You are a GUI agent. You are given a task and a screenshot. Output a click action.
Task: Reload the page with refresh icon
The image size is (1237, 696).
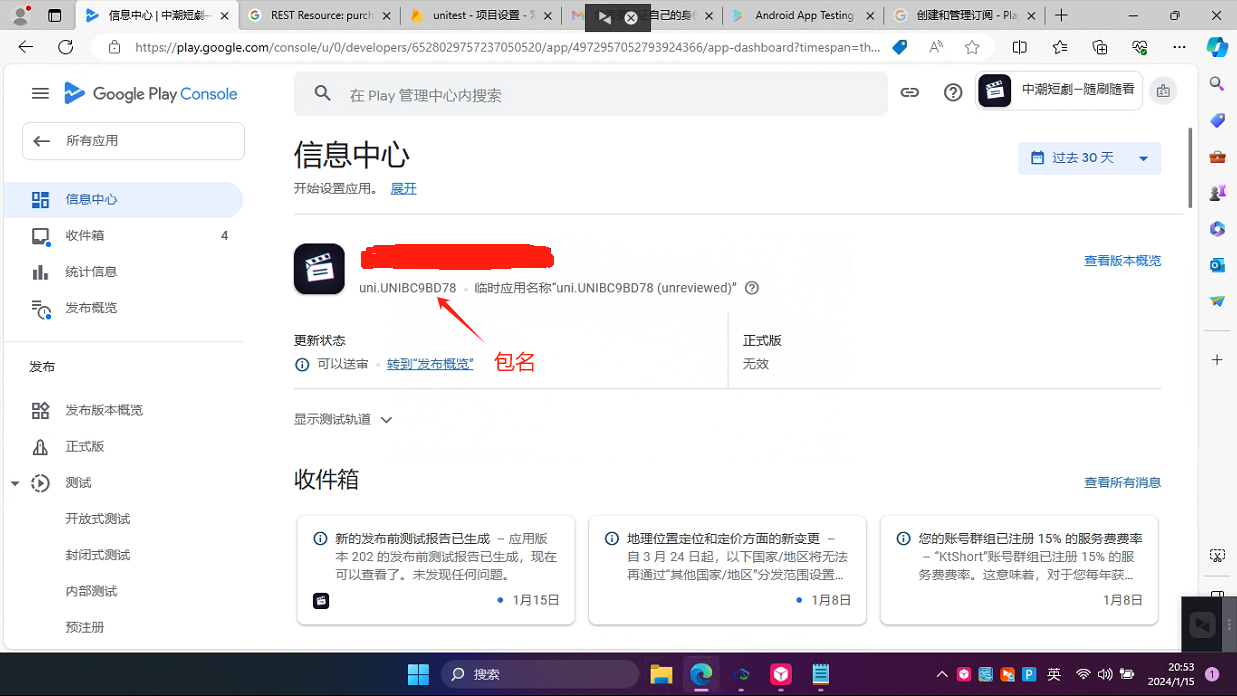click(66, 47)
